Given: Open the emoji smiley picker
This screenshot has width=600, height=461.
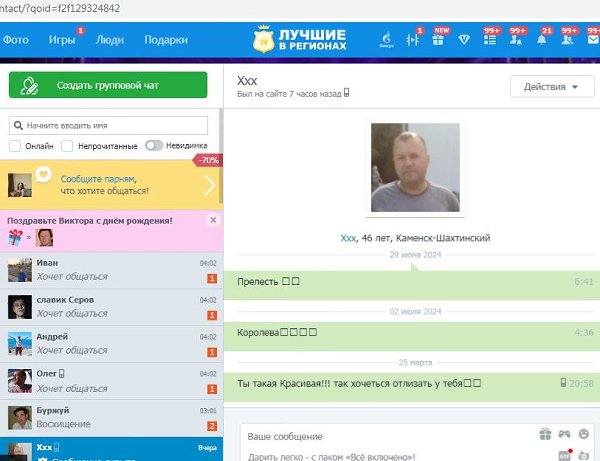Looking at the screenshot, I should coord(564,434).
